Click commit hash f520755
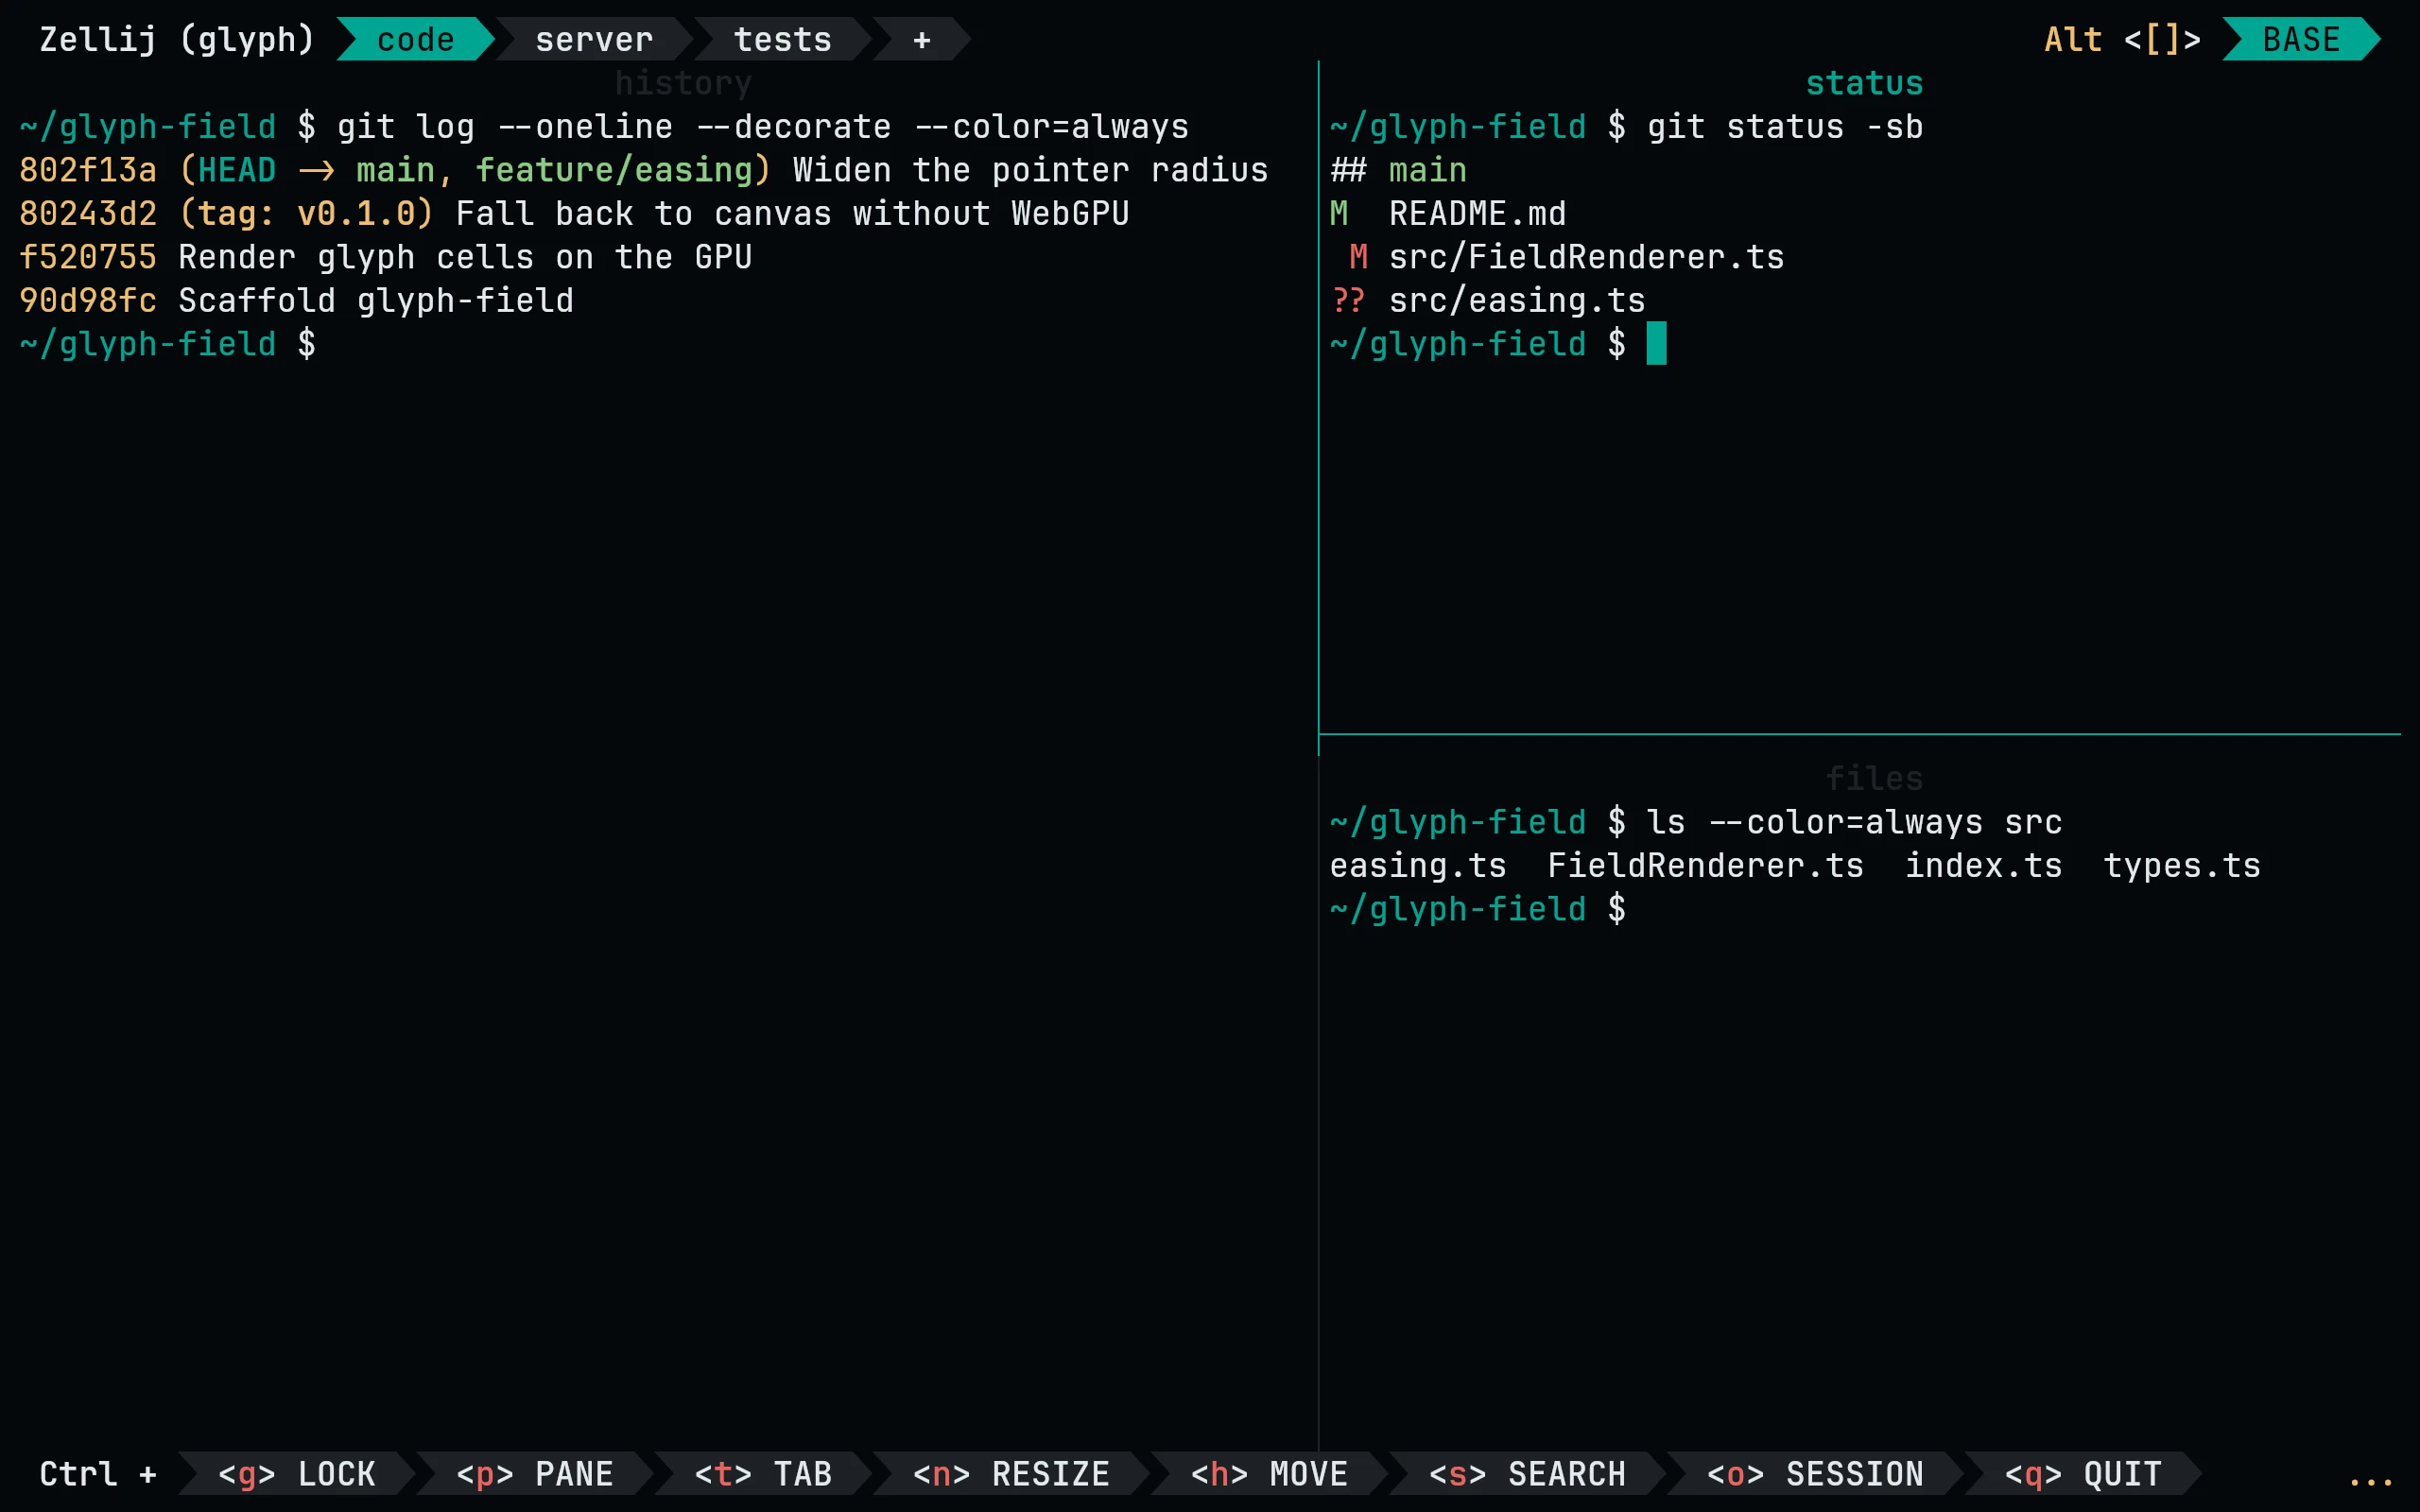This screenshot has height=1512, width=2420. point(88,257)
